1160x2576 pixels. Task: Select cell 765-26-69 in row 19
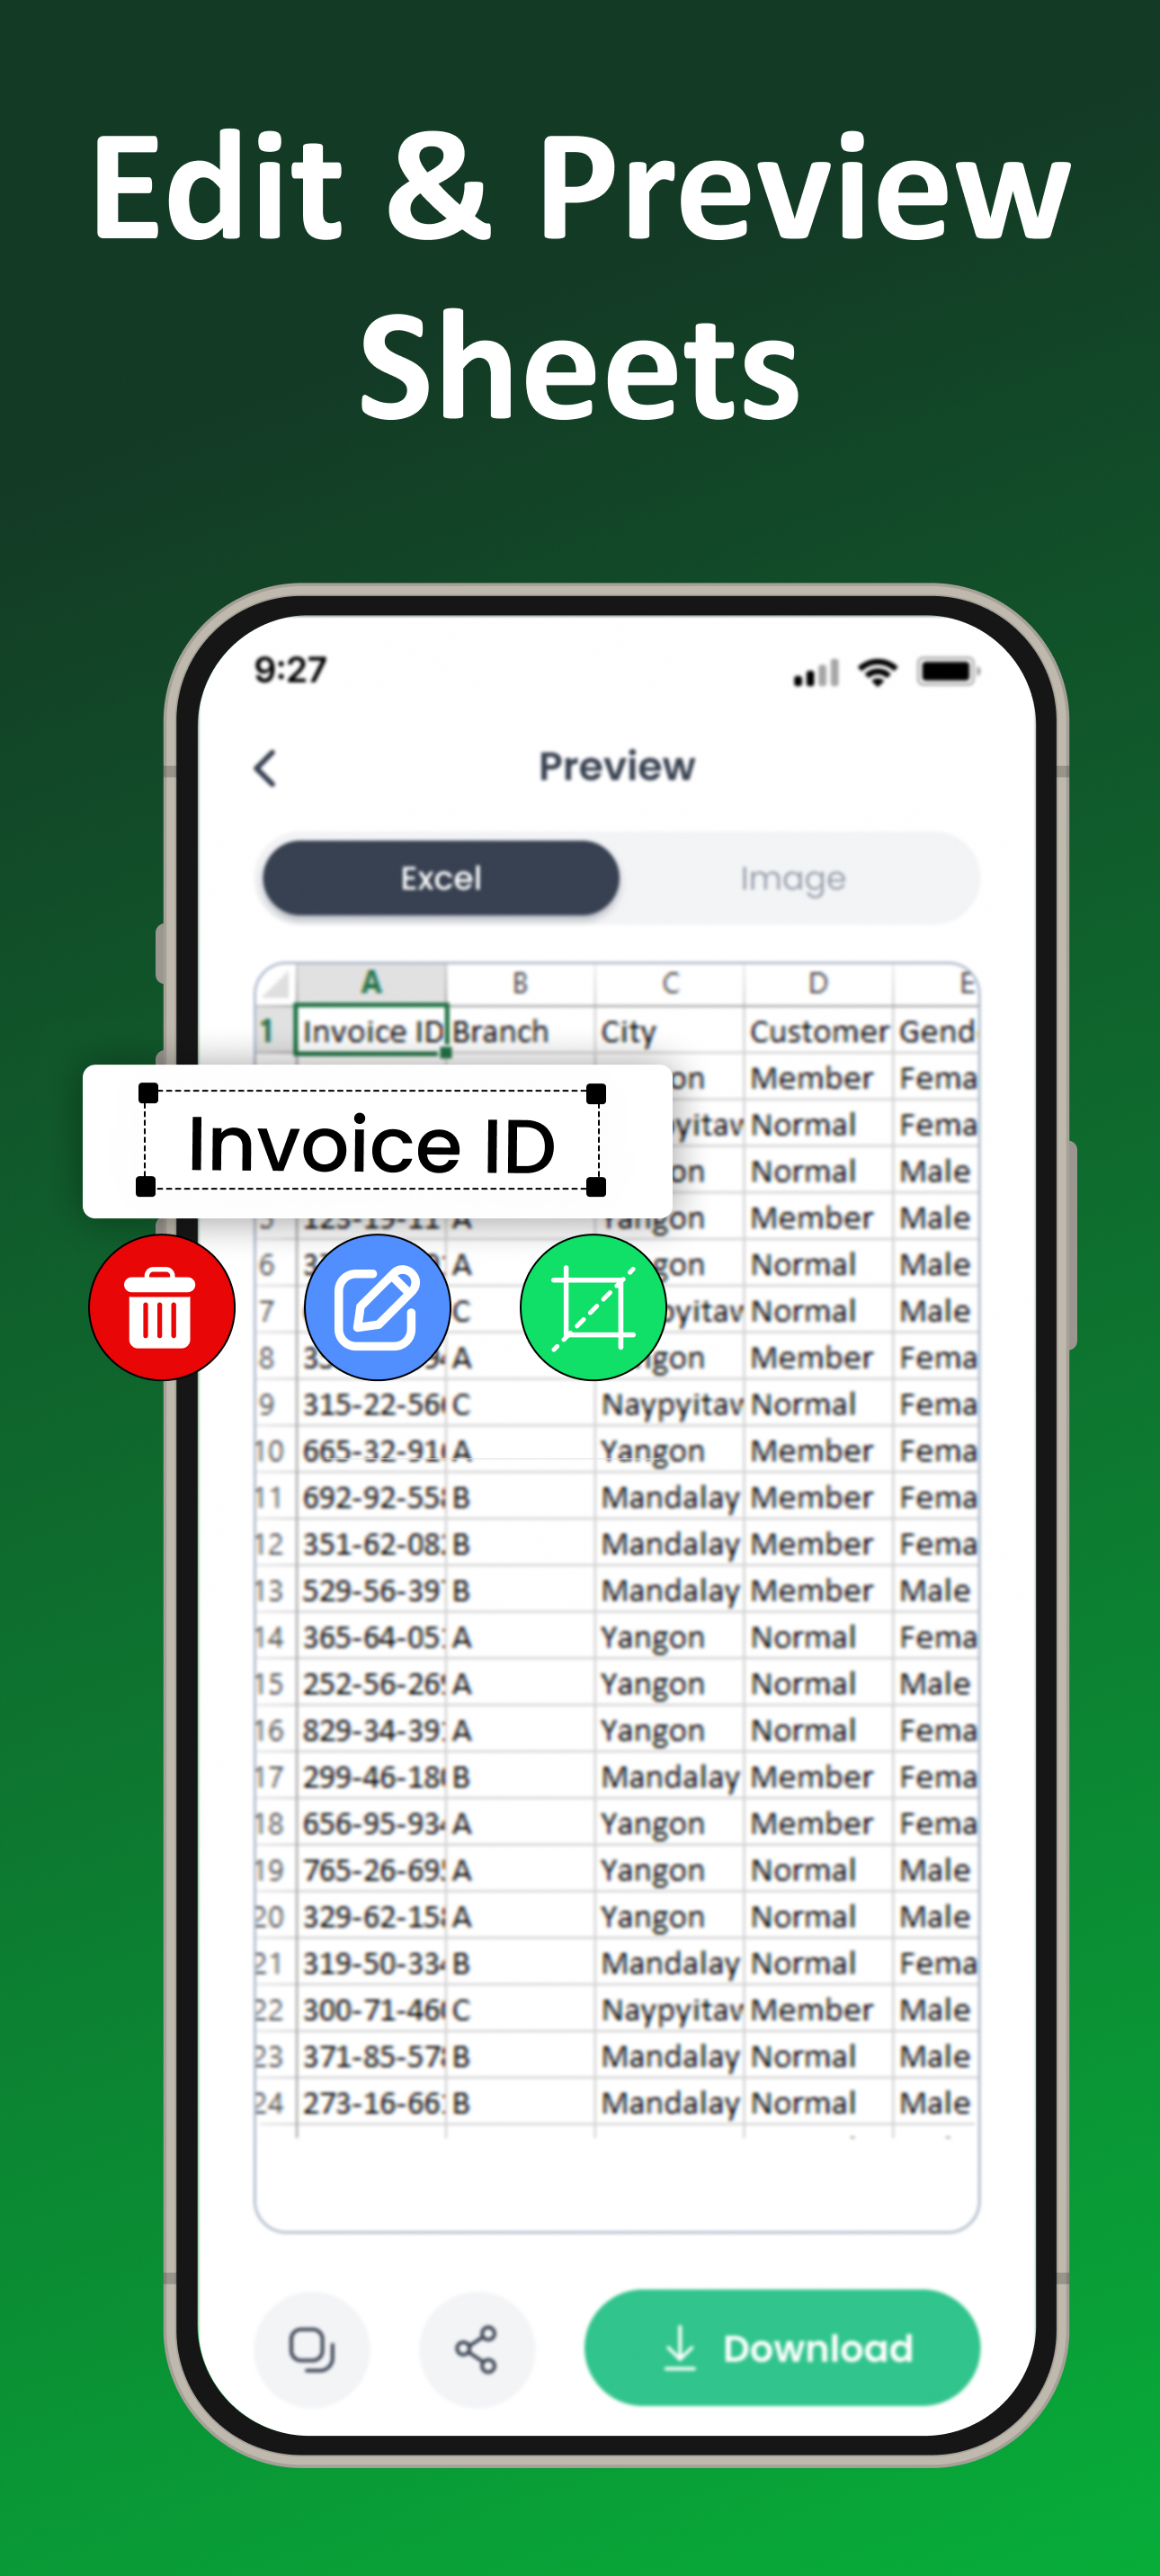tap(371, 1870)
